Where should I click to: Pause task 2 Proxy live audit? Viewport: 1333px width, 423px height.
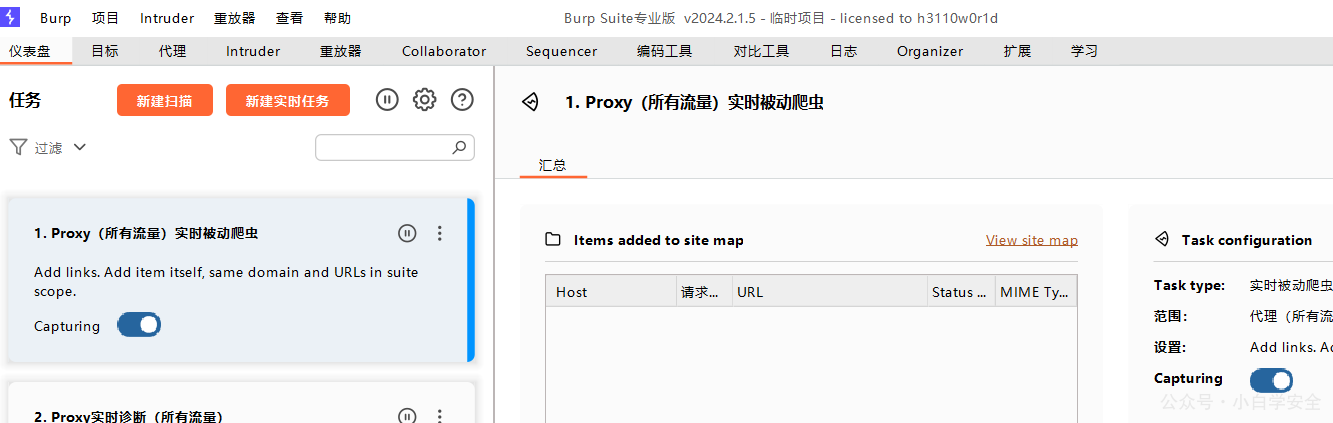pyautogui.click(x=407, y=416)
